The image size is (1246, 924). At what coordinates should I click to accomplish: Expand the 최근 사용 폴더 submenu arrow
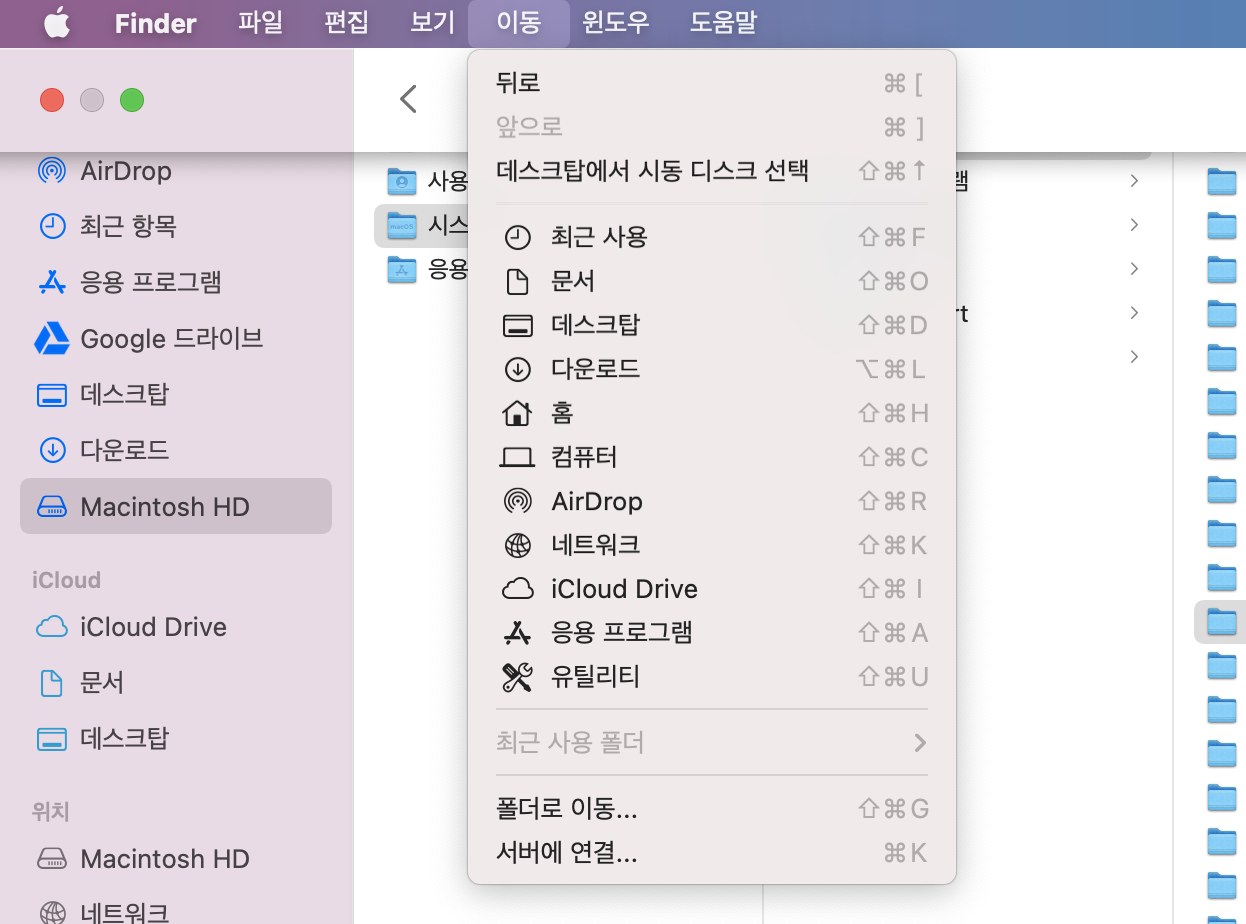point(920,743)
